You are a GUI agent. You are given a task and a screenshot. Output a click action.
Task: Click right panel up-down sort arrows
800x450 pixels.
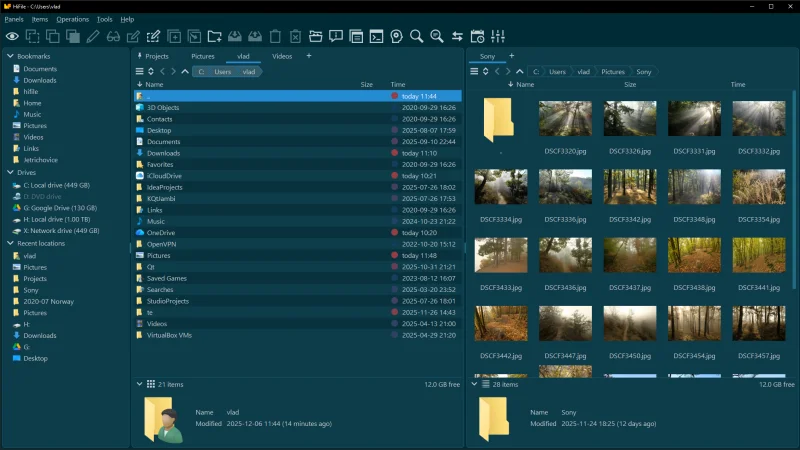[x=486, y=71]
